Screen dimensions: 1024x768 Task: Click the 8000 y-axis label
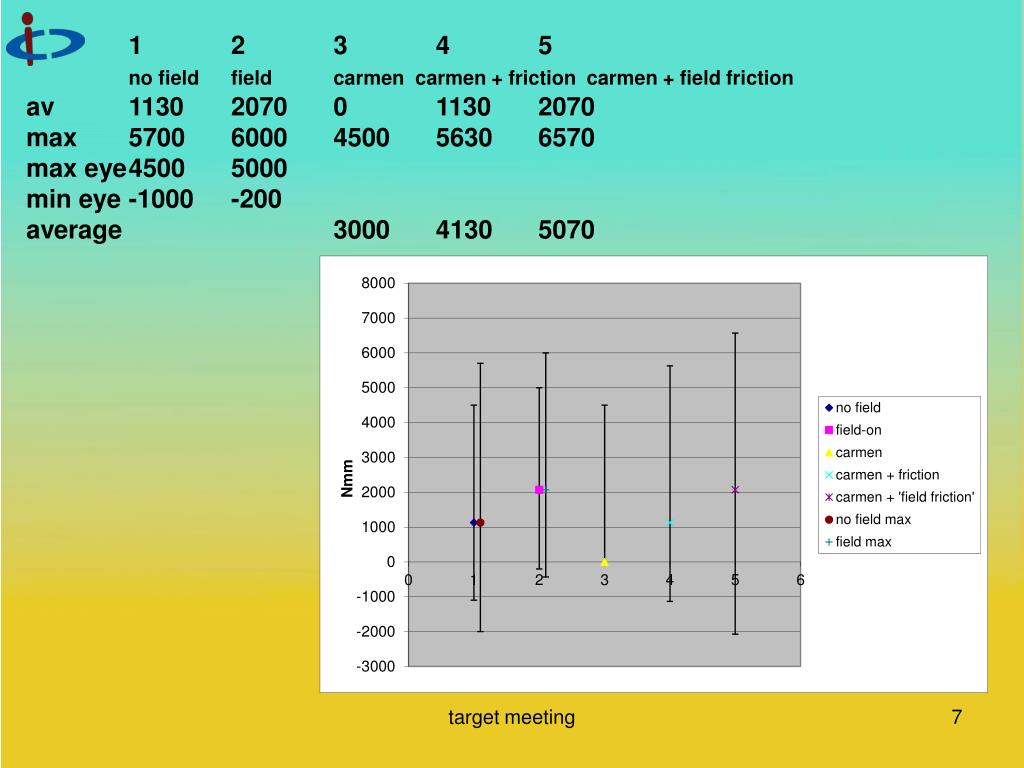pyautogui.click(x=378, y=283)
